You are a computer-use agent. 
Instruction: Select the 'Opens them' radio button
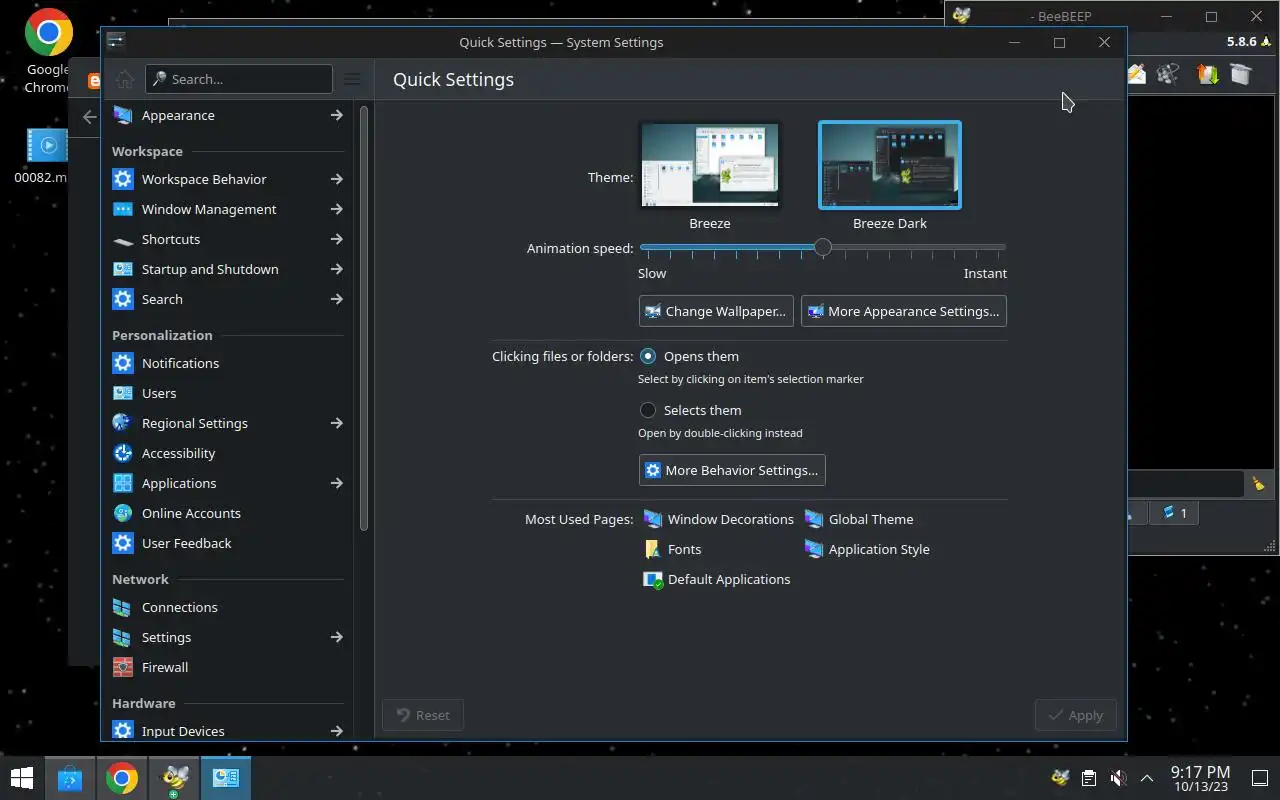[x=648, y=356]
